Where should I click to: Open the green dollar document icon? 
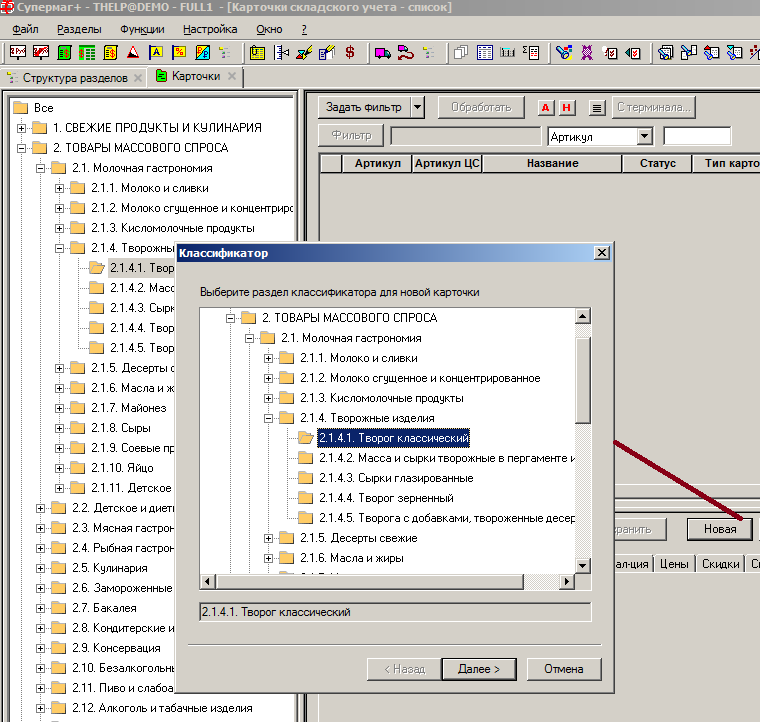point(64,52)
